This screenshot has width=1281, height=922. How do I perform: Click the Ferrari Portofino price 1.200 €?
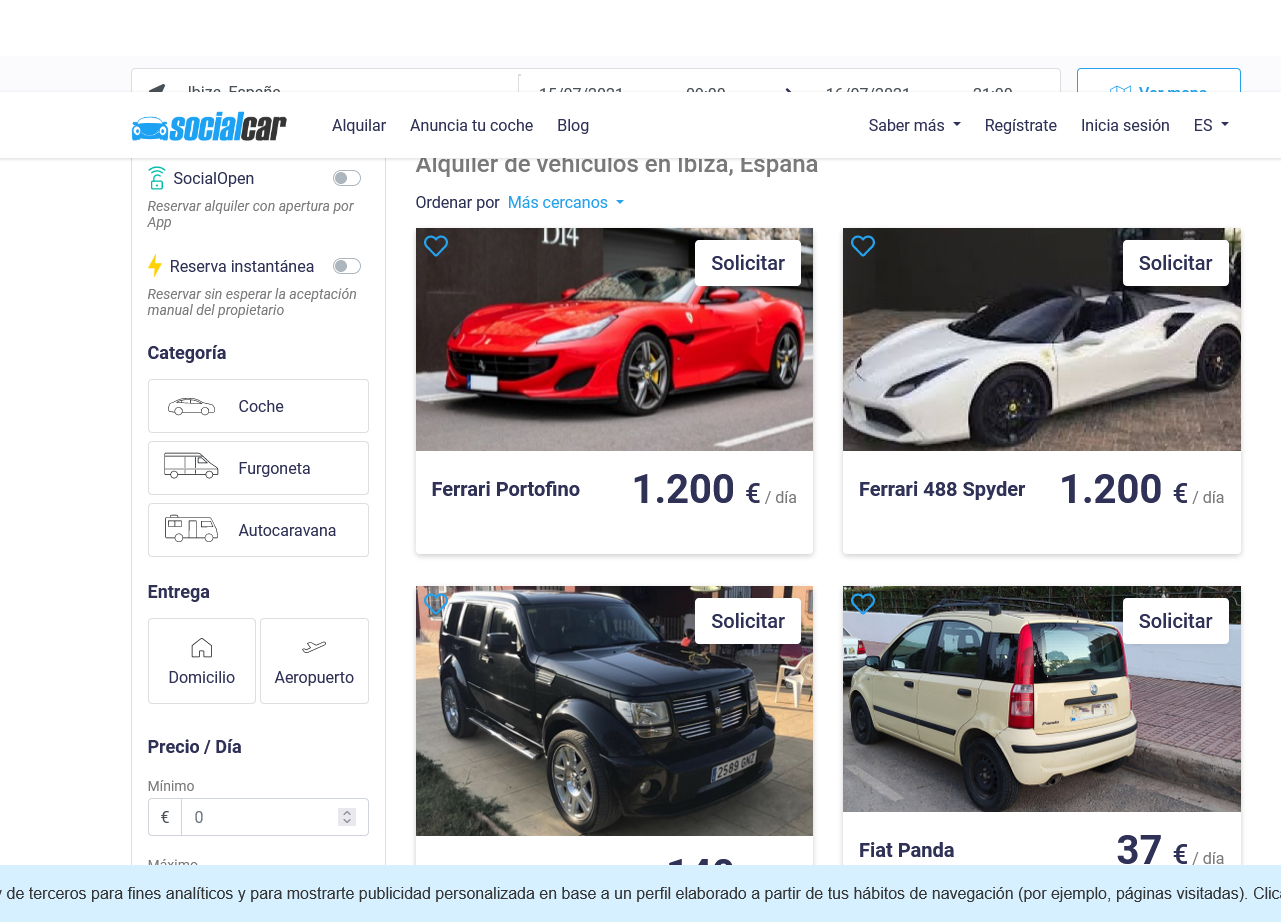point(696,490)
